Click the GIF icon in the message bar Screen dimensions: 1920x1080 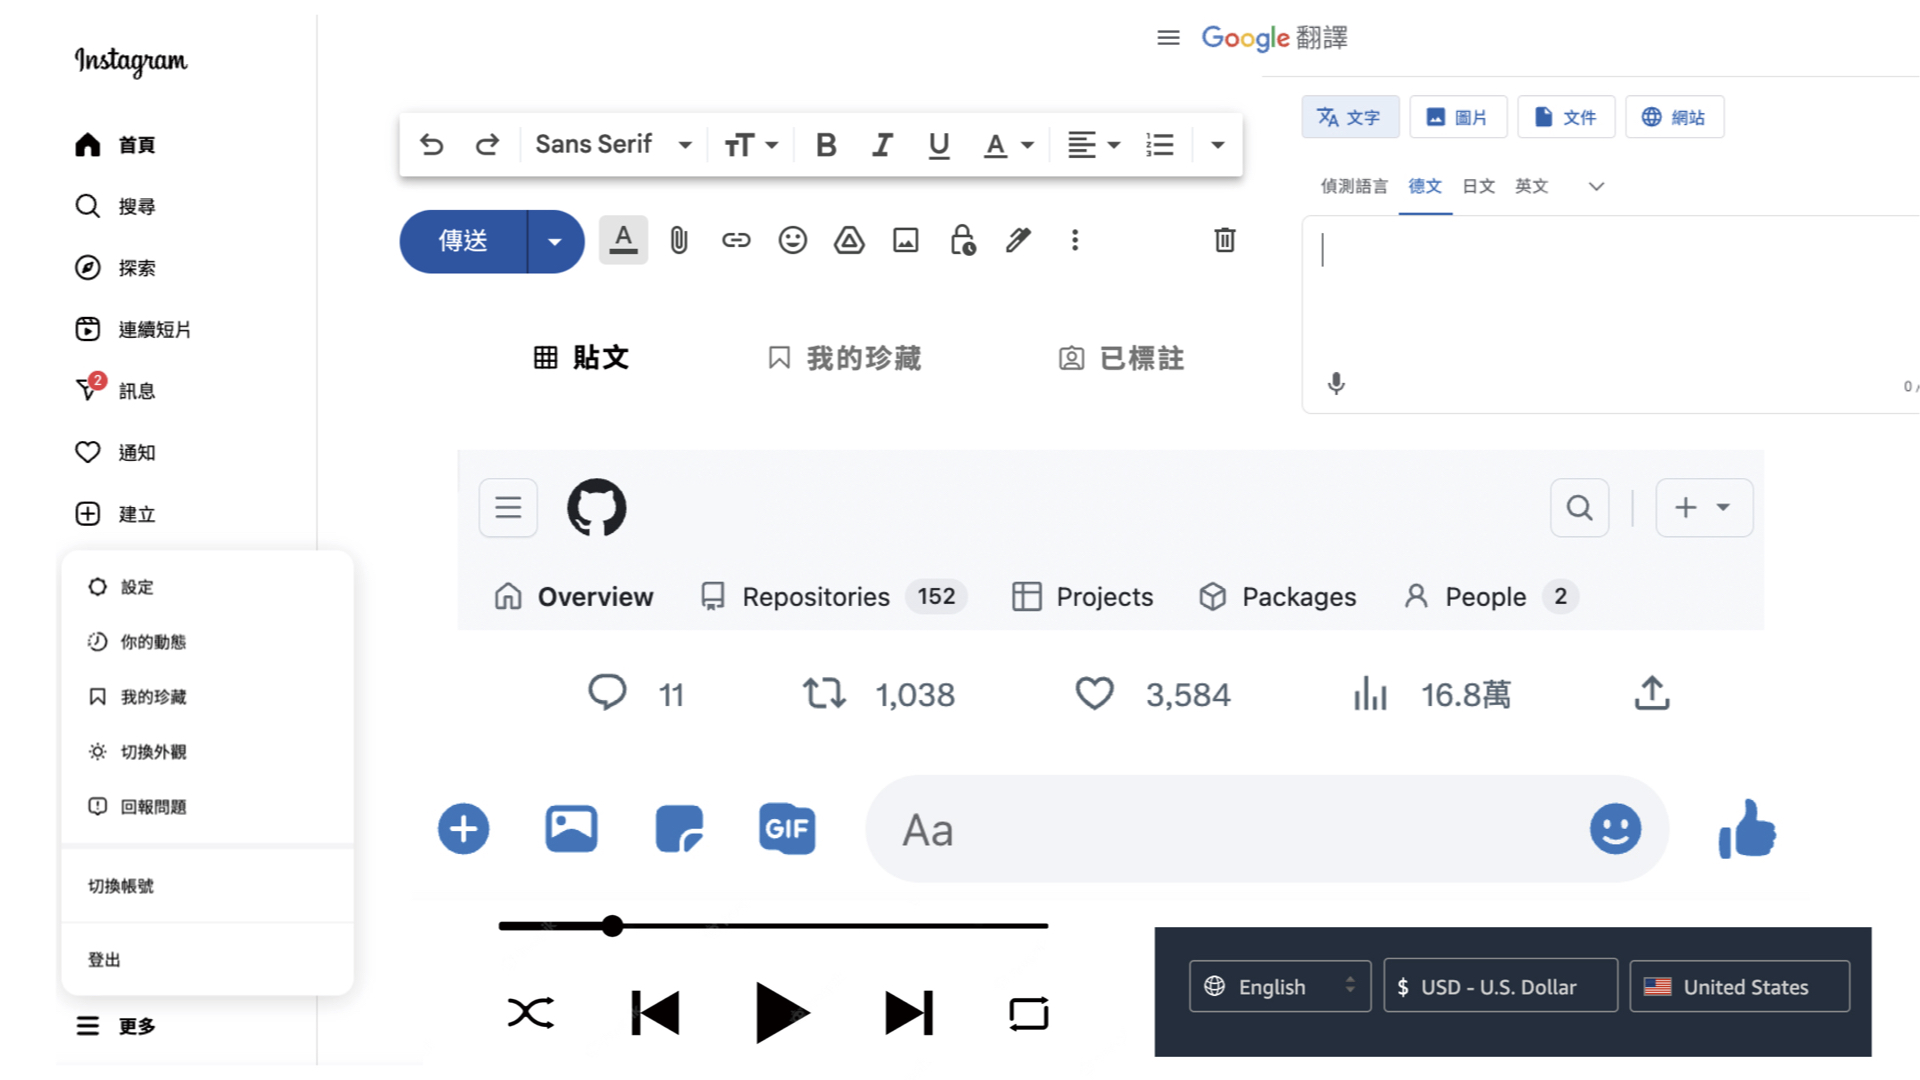pyautogui.click(x=787, y=829)
